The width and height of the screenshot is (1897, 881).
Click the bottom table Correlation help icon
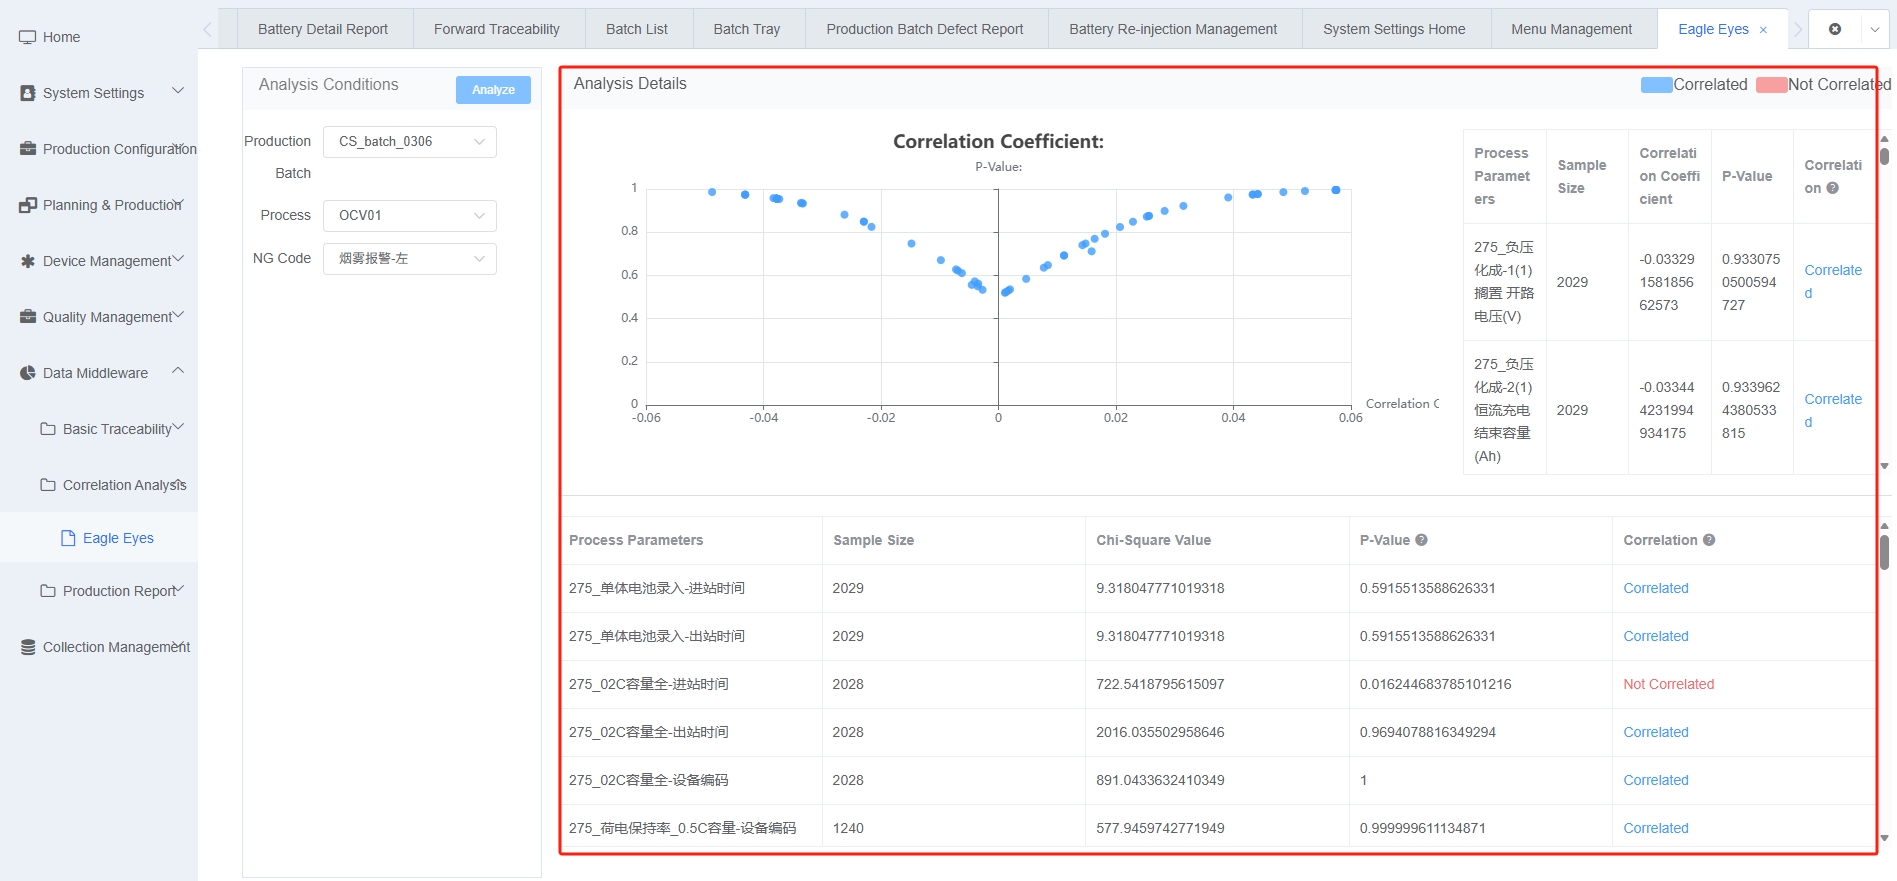[x=1709, y=540]
